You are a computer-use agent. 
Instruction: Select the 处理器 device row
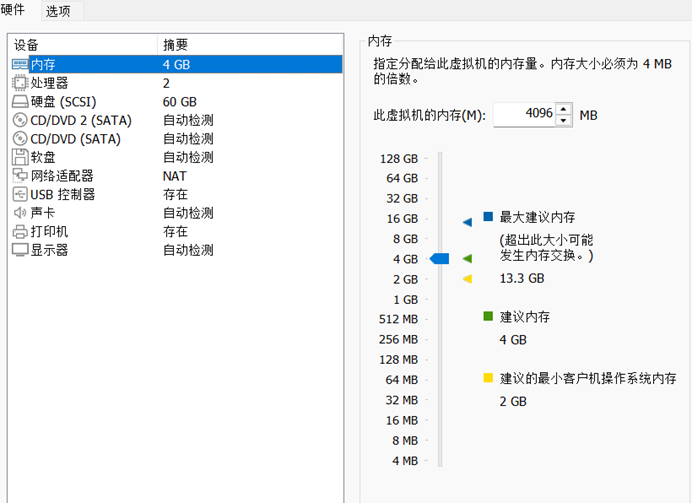[177, 83]
